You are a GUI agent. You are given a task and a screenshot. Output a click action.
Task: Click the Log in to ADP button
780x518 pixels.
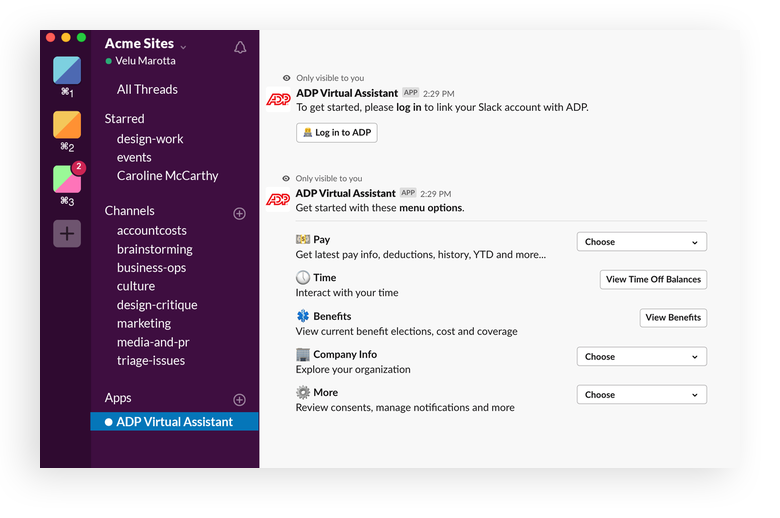[336, 133]
